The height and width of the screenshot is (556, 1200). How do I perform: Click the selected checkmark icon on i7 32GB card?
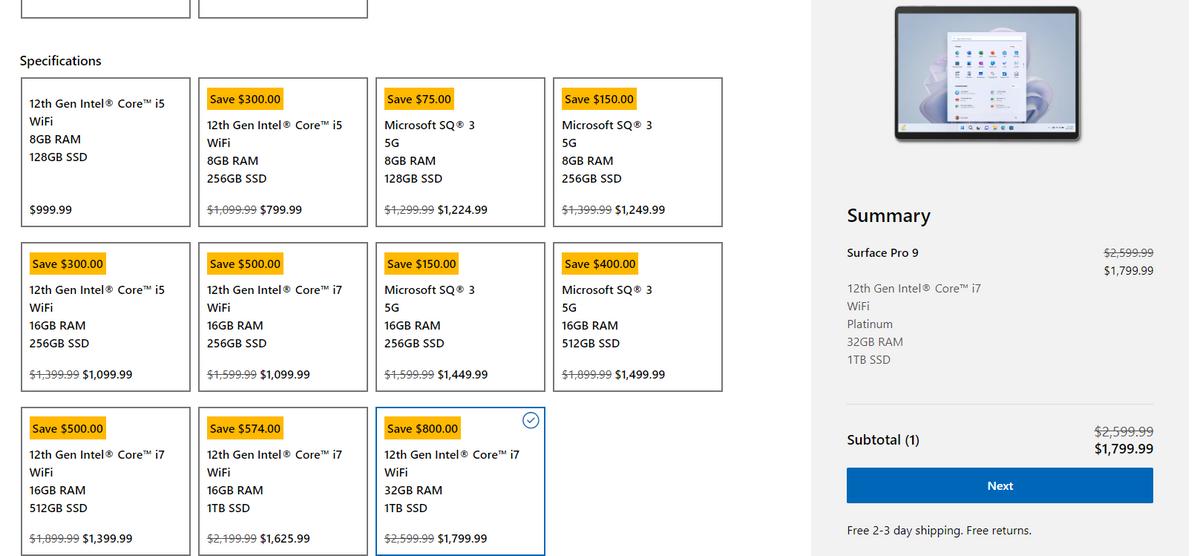[x=531, y=421]
